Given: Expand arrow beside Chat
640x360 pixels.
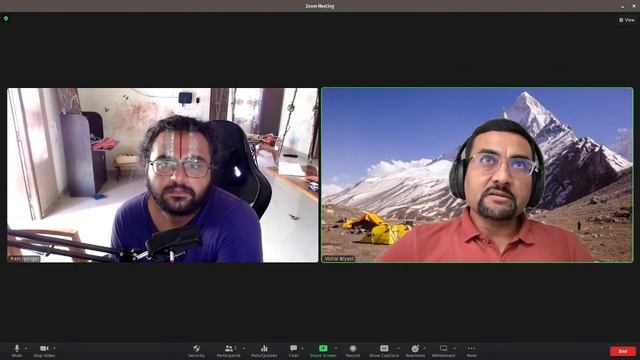Looking at the screenshot, I should [x=302, y=348].
